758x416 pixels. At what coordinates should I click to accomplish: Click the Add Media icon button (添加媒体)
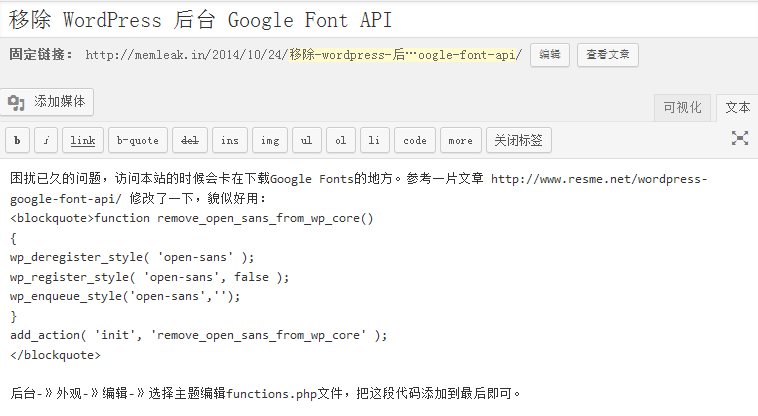coord(47,102)
